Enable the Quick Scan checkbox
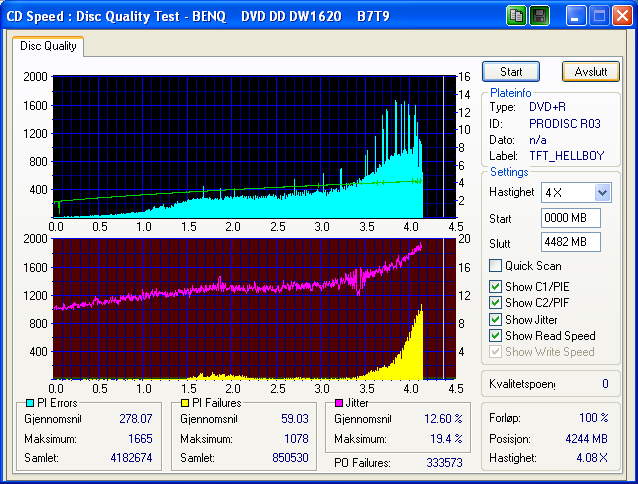The width and height of the screenshot is (638, 484). 495,266
